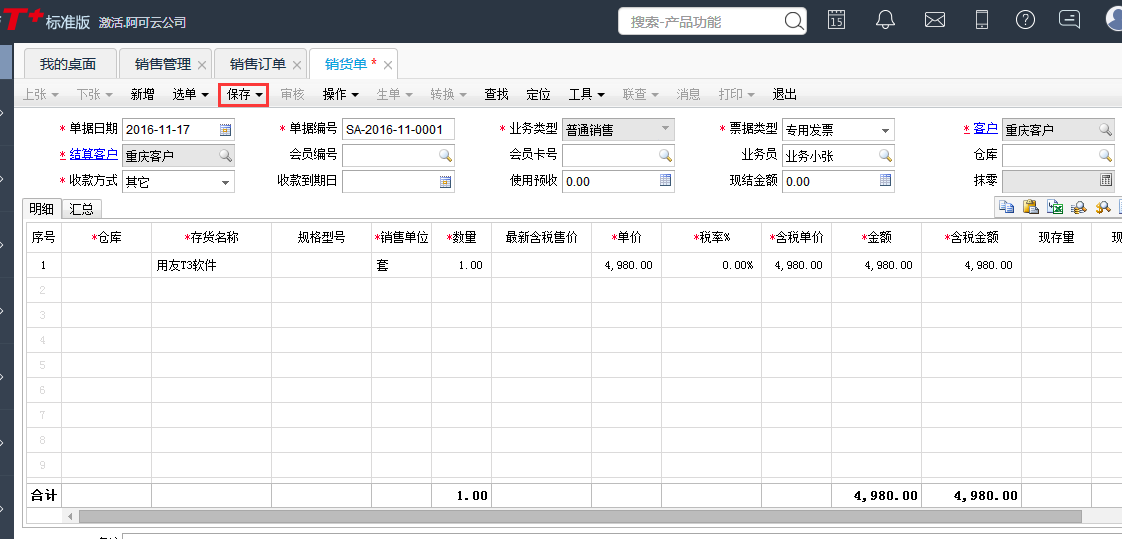Click the copy rows icon above grid
The image size is (1122, 539).
point(1007,207)
